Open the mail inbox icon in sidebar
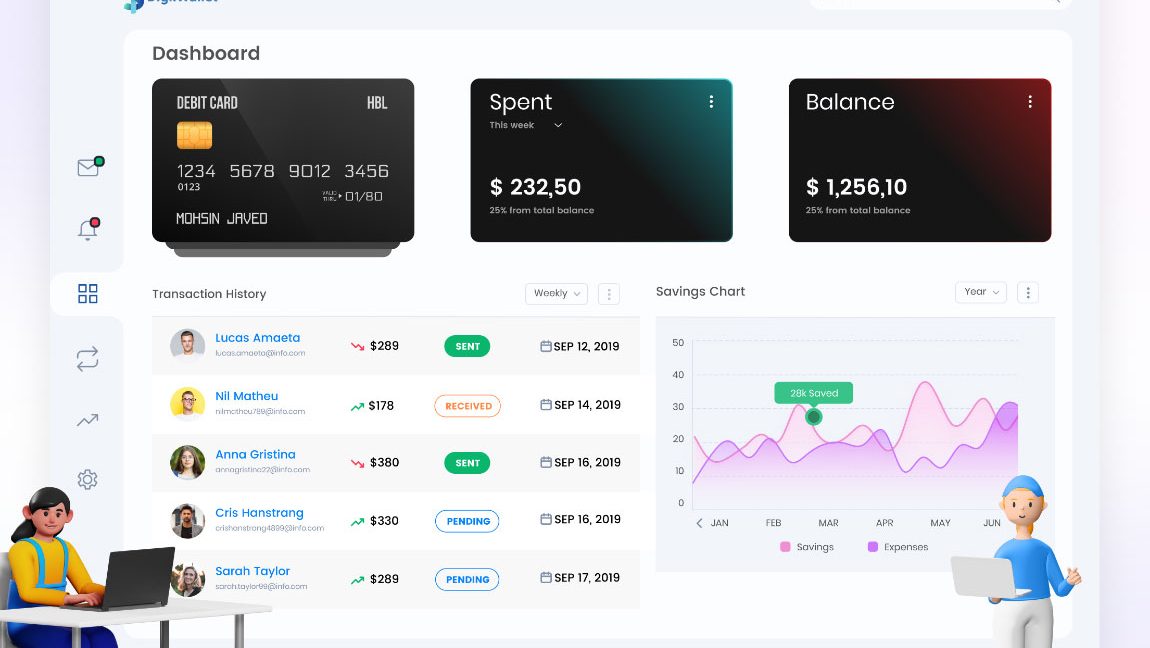Viewport: 1150px width, 648px height. click(x=89, y=167)
